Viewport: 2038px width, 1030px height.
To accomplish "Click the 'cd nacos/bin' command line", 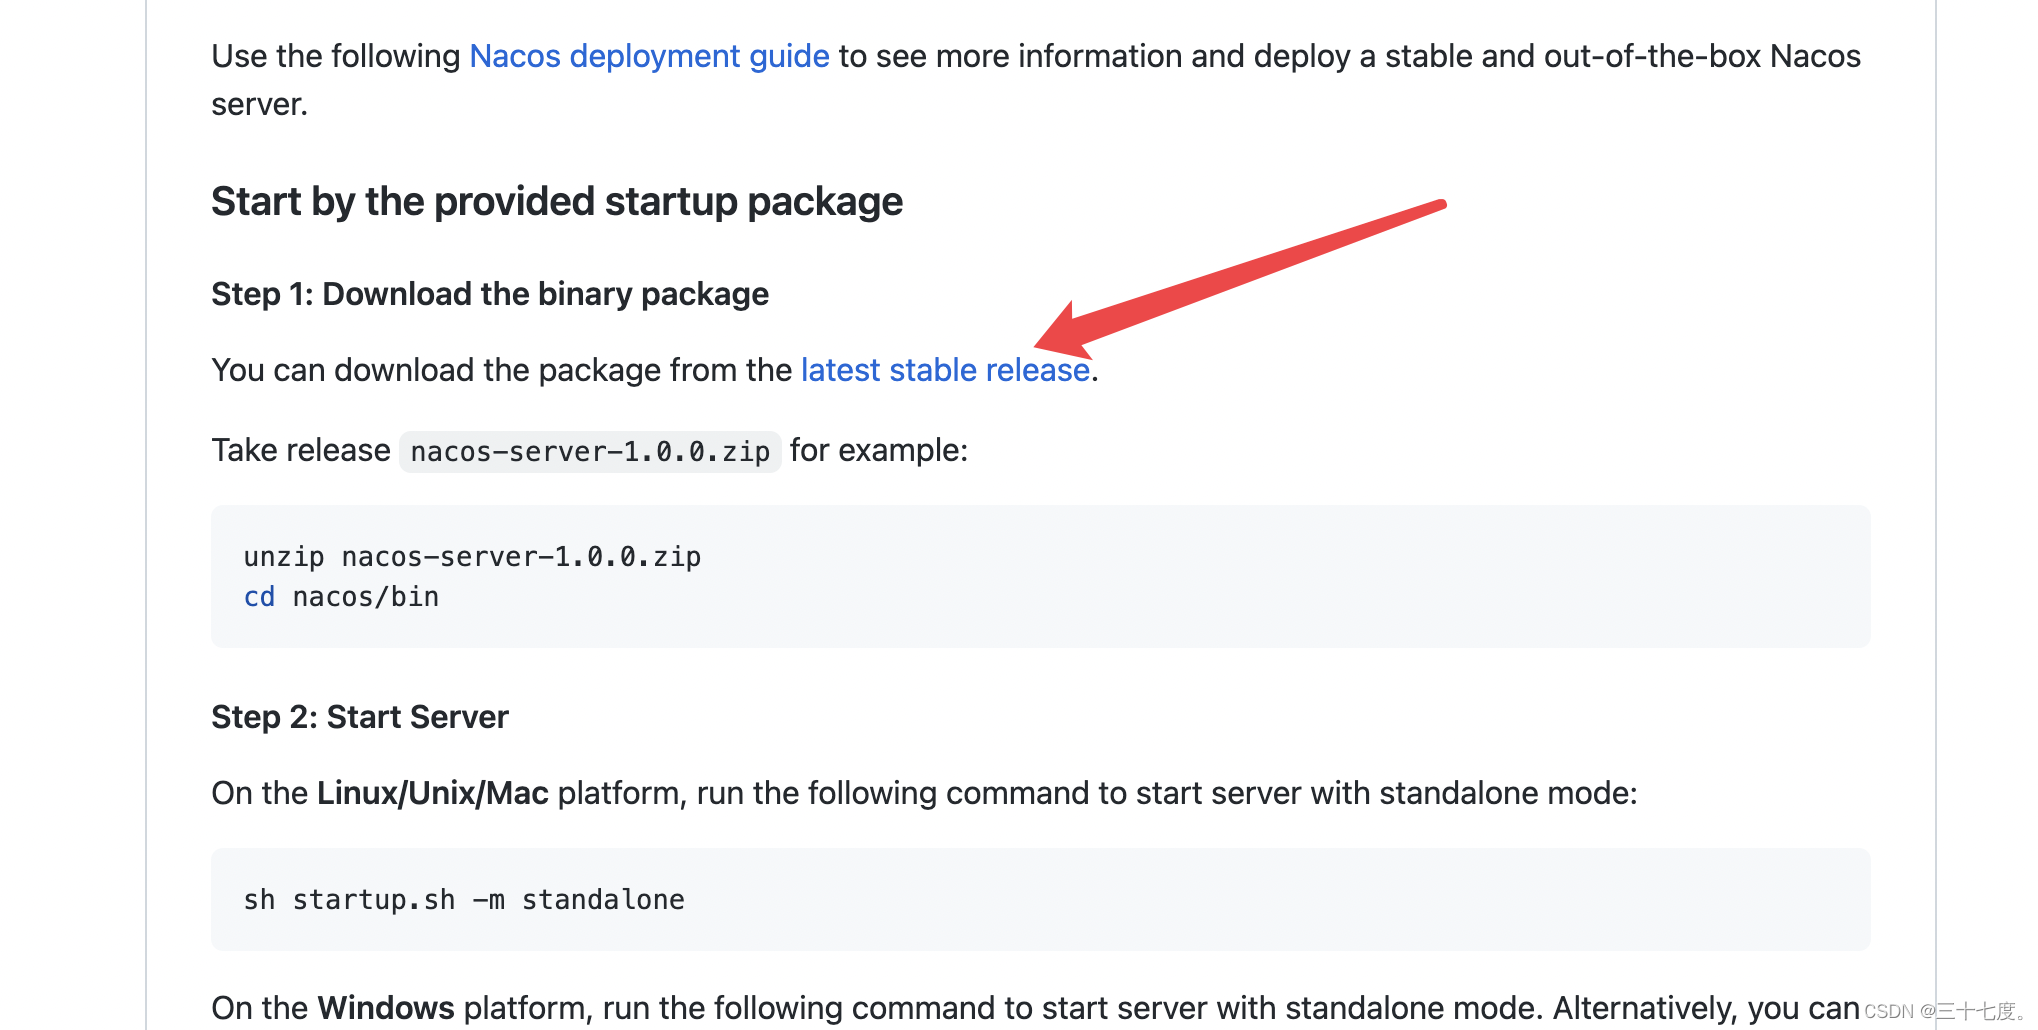I will [341, 597].
